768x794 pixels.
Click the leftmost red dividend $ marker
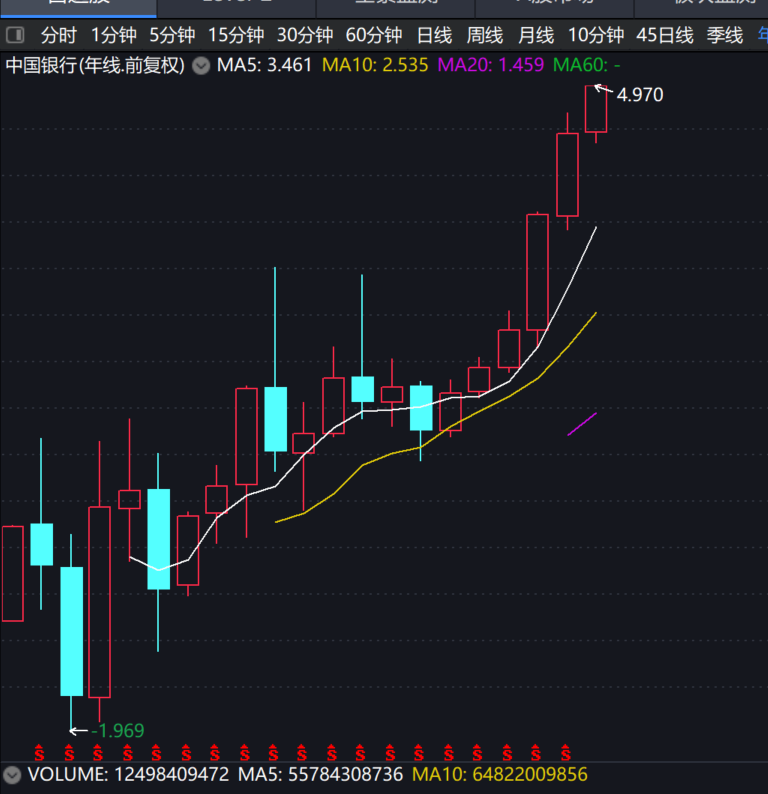pos(40,751)
